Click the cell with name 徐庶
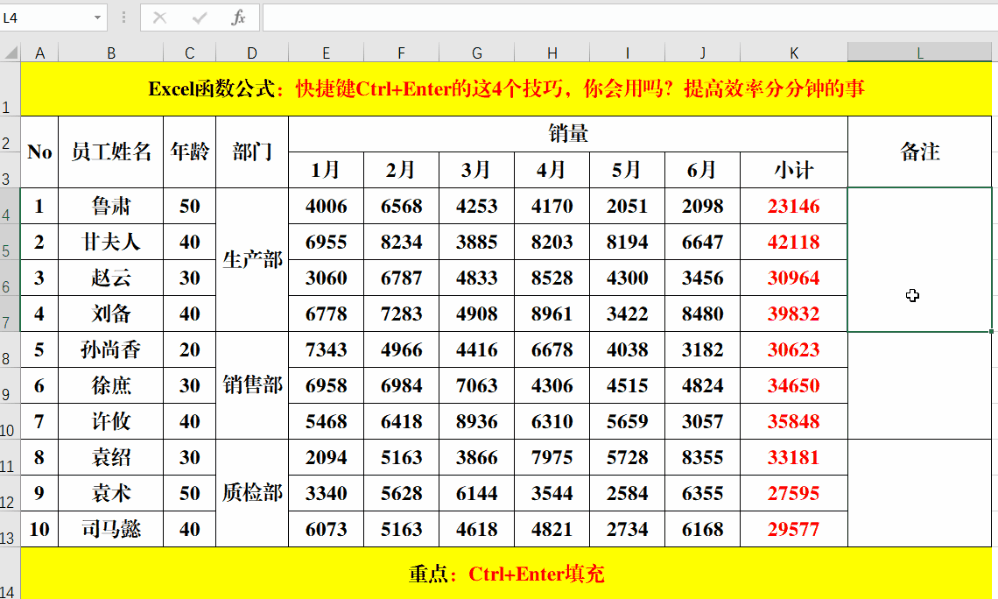This screenshot has width=998, height=599. 111,385
